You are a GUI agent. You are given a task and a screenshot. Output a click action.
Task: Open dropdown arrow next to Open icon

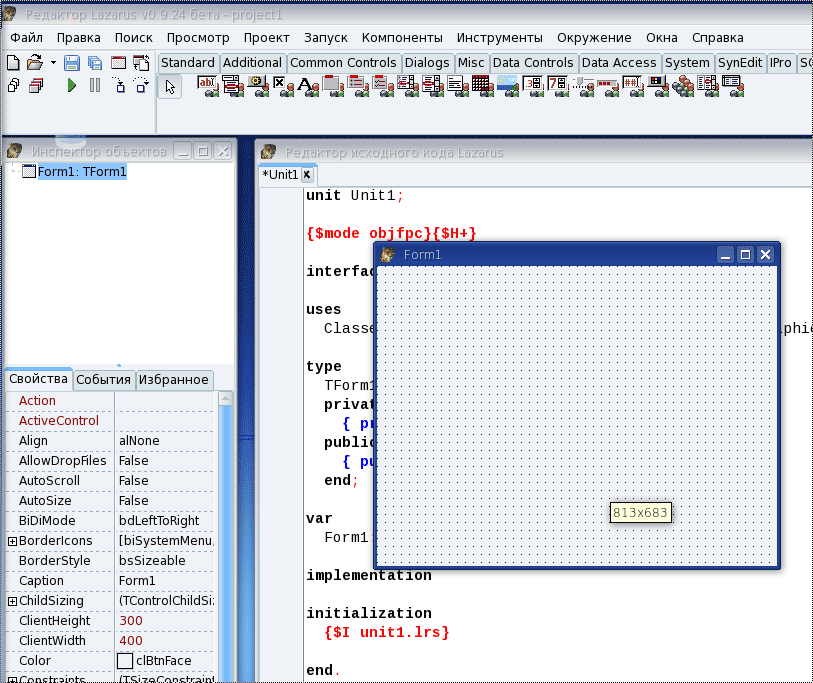pos(53,63)
